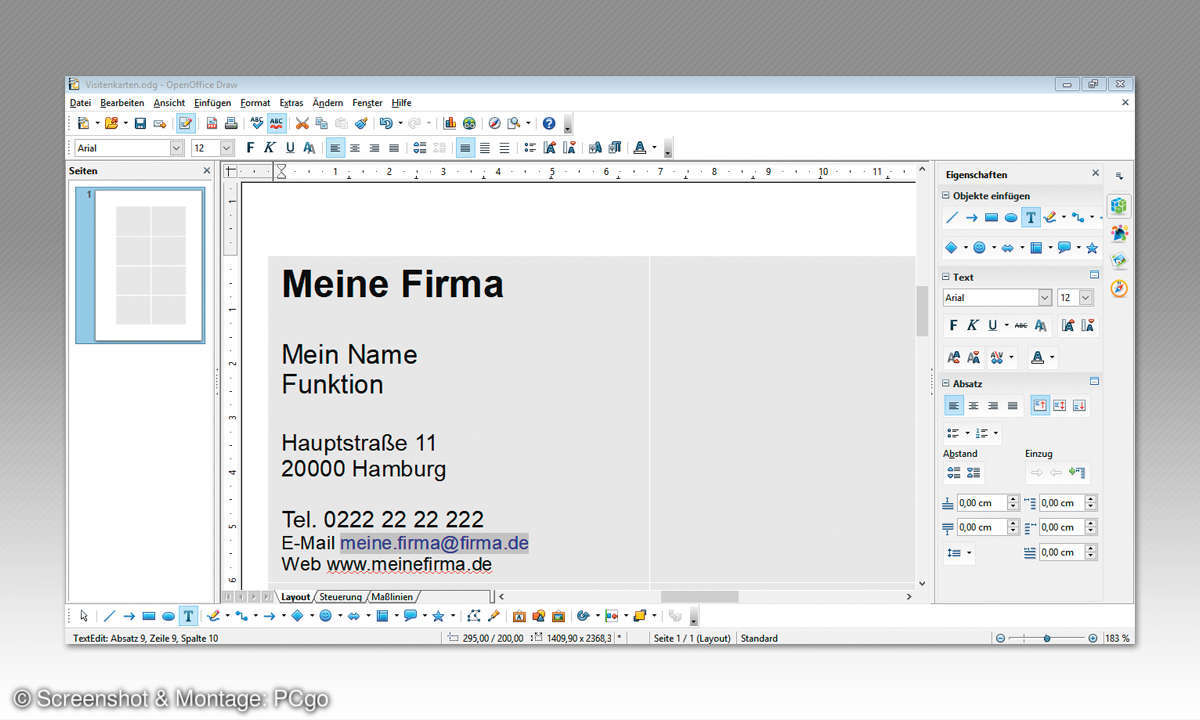Close the Eigenschaften sidebar panel
The image size is (1200, 720).
(1095, 173)
